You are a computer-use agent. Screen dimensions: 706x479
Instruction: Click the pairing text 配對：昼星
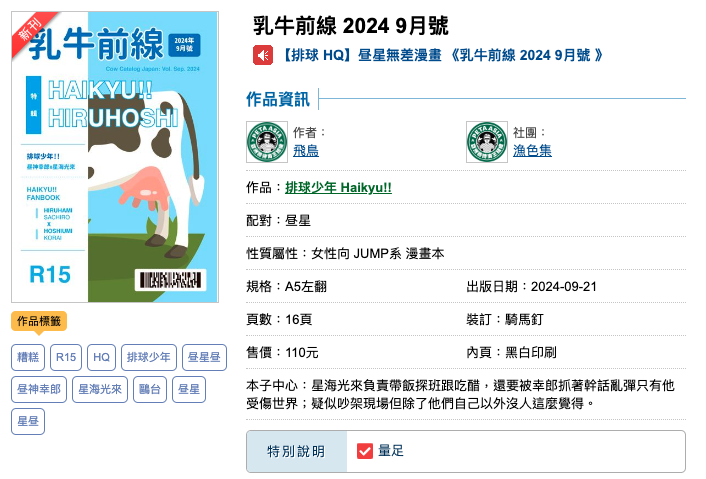point(278,221)
